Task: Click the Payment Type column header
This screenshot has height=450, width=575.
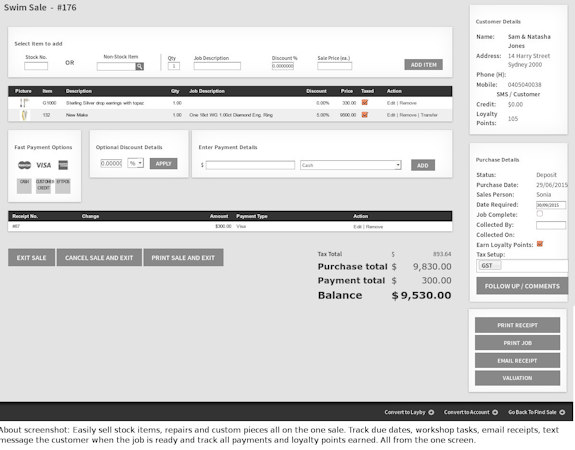Action: [x=252, y=216]
